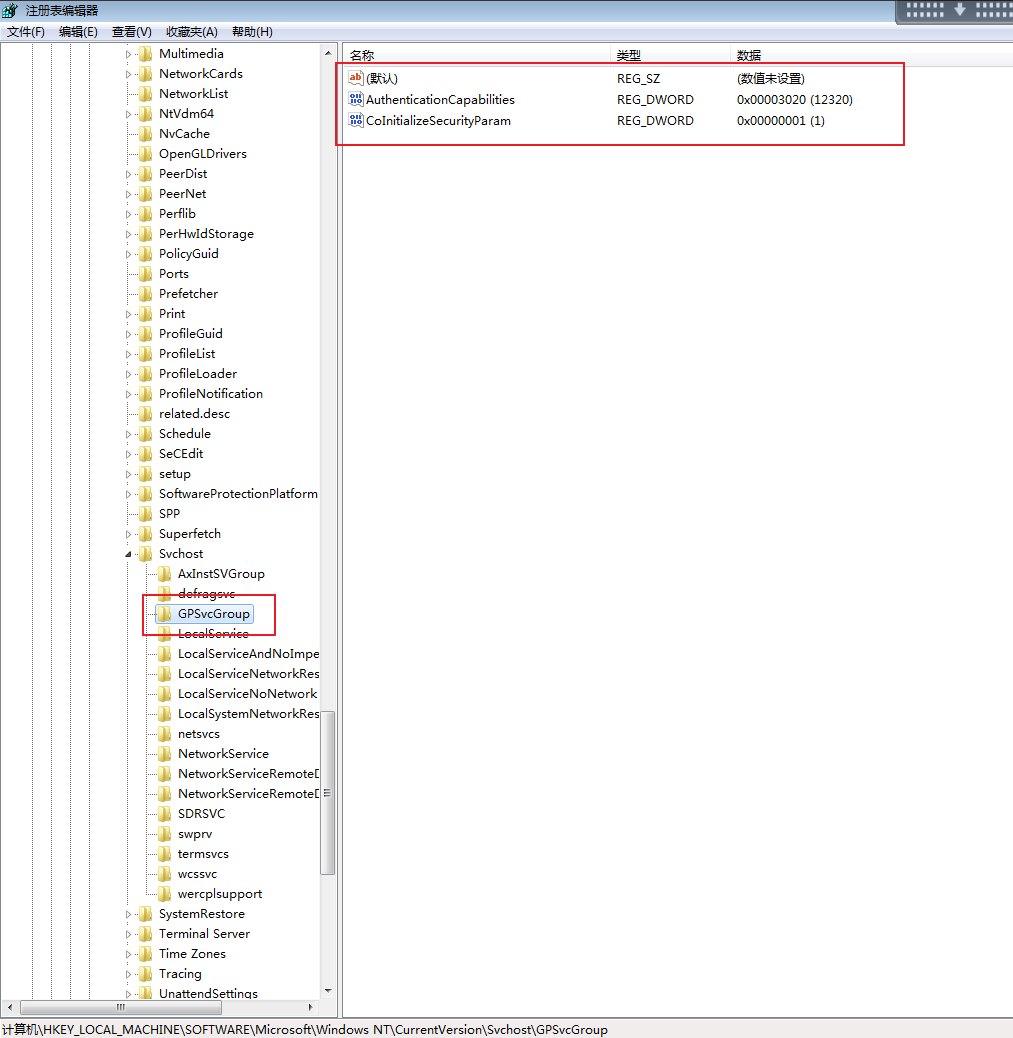Click the Superfetch folder icon
1013x1038 pixels.
coord(146,534)
